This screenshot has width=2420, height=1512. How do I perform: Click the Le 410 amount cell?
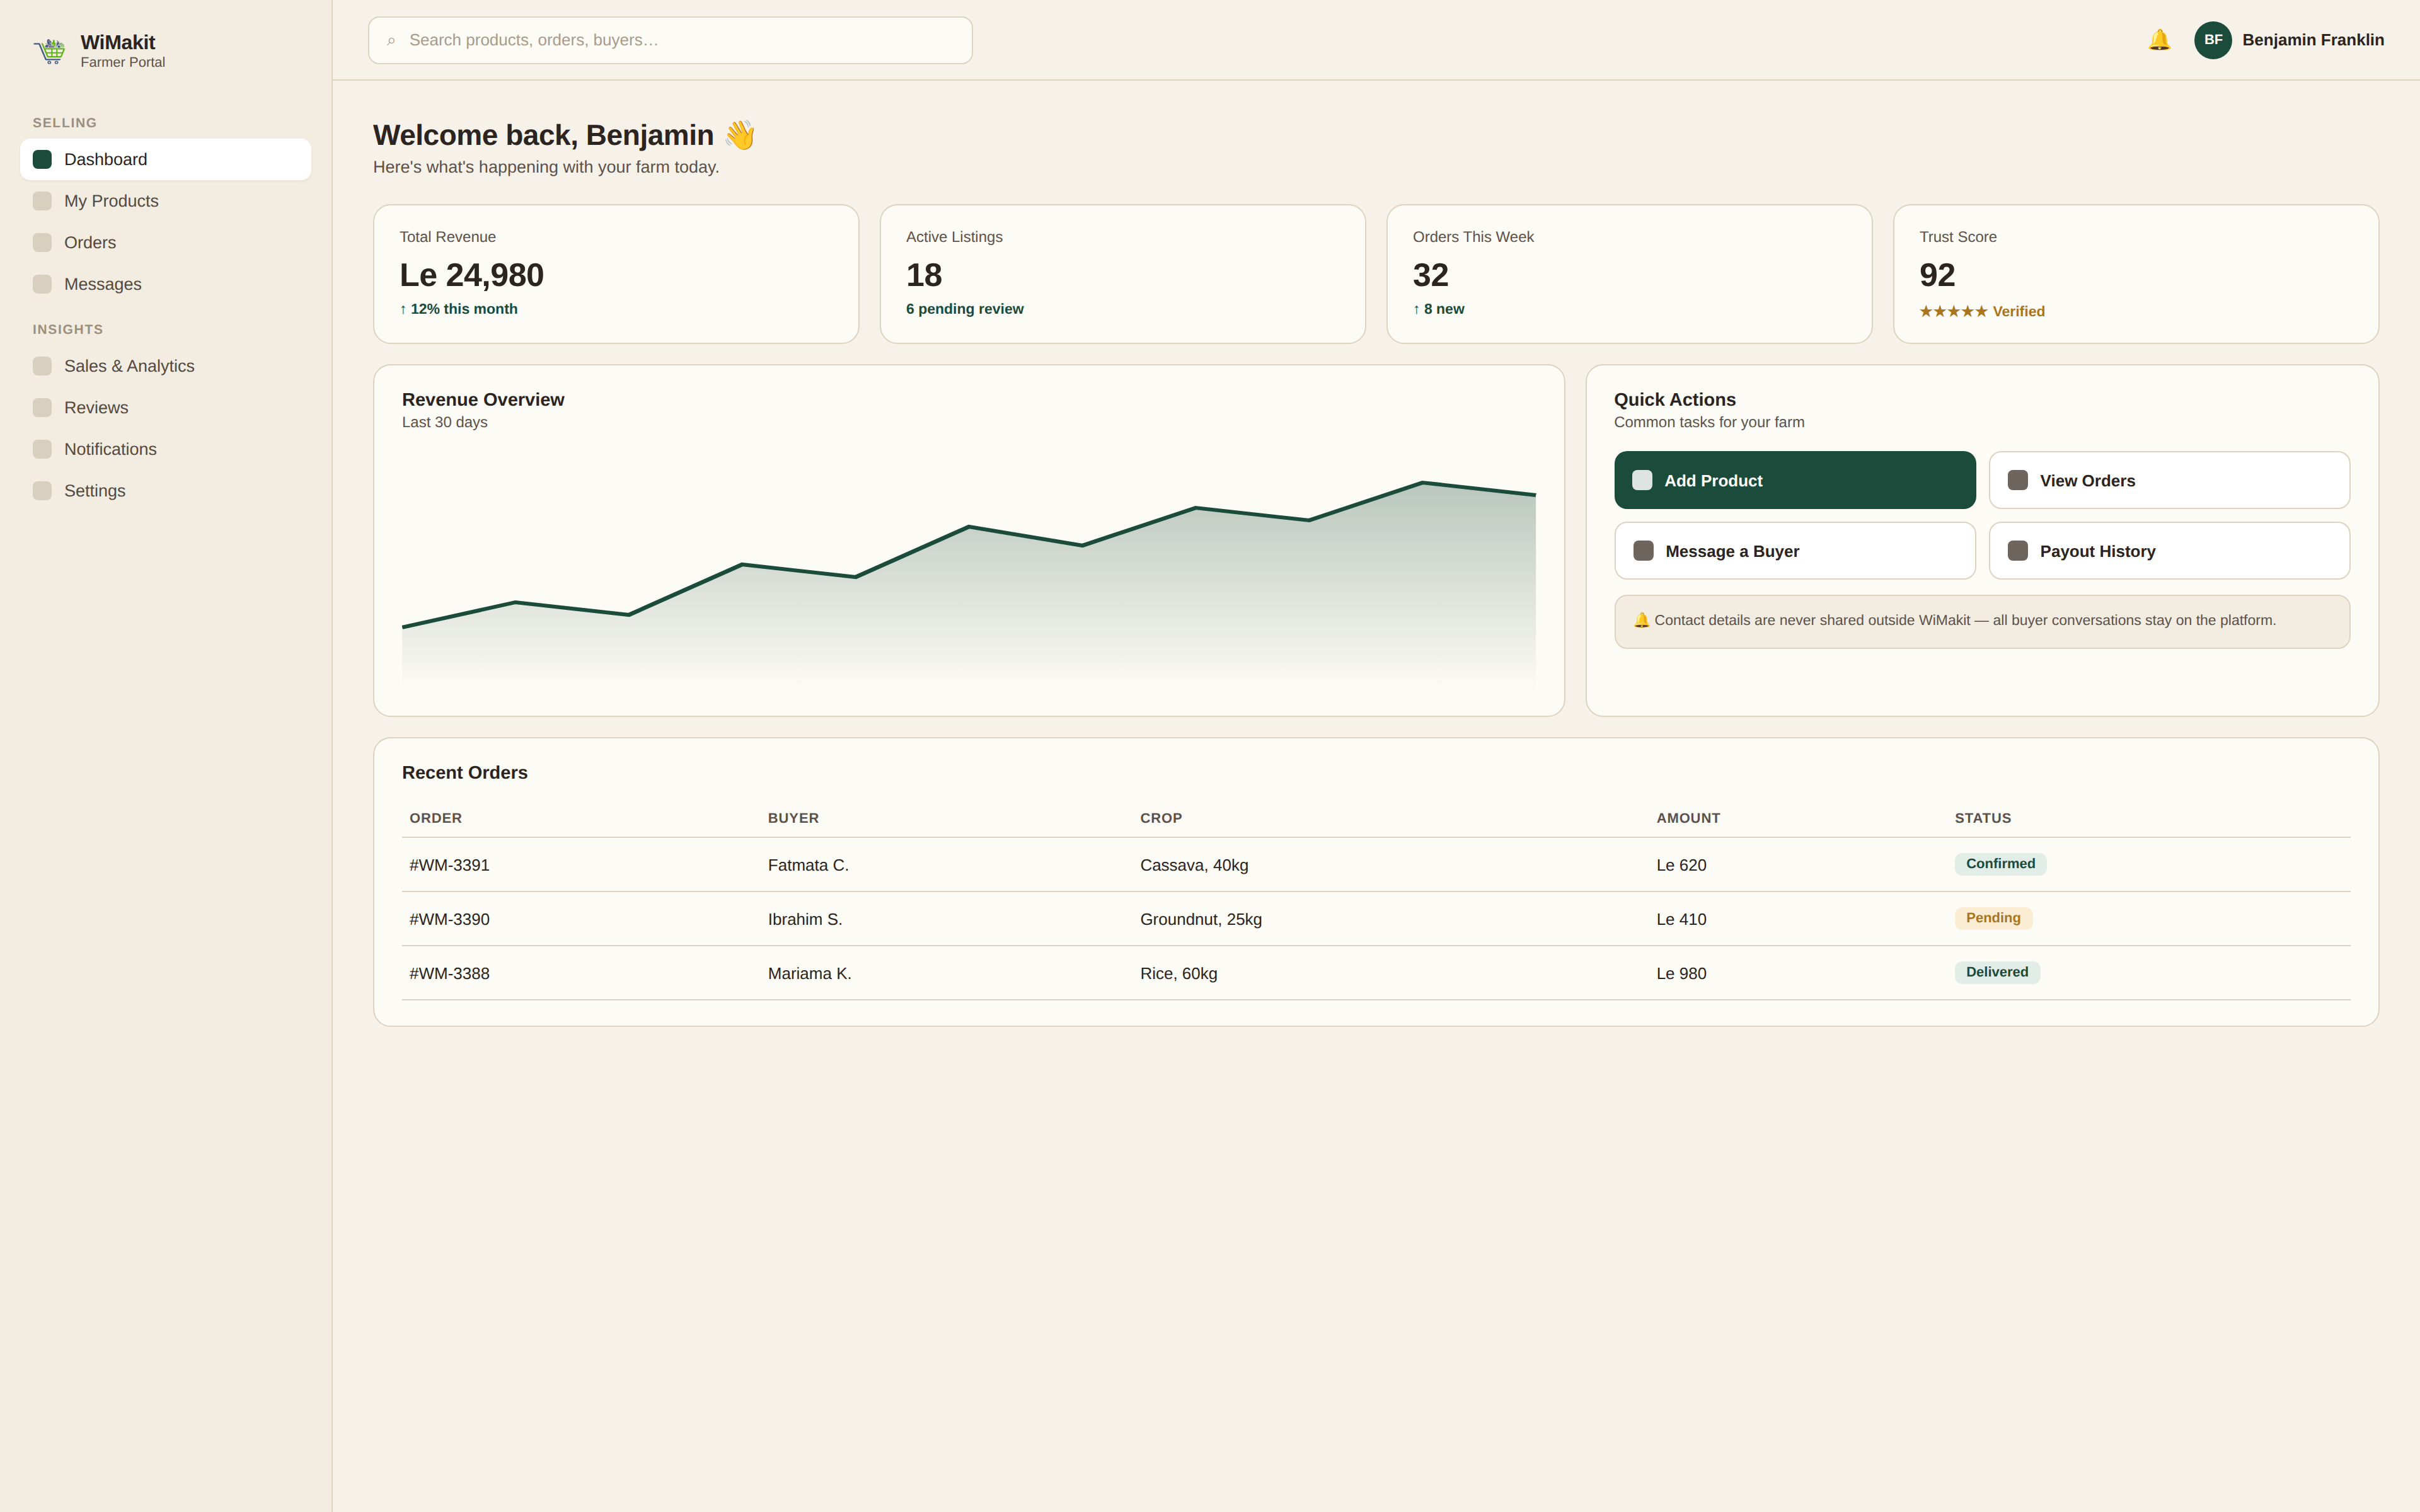[x=1681, y=919]
